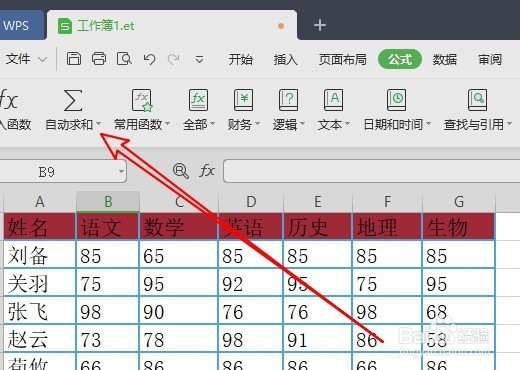Expand the 文本 dropdown arrow

click(x=347, y=124)
